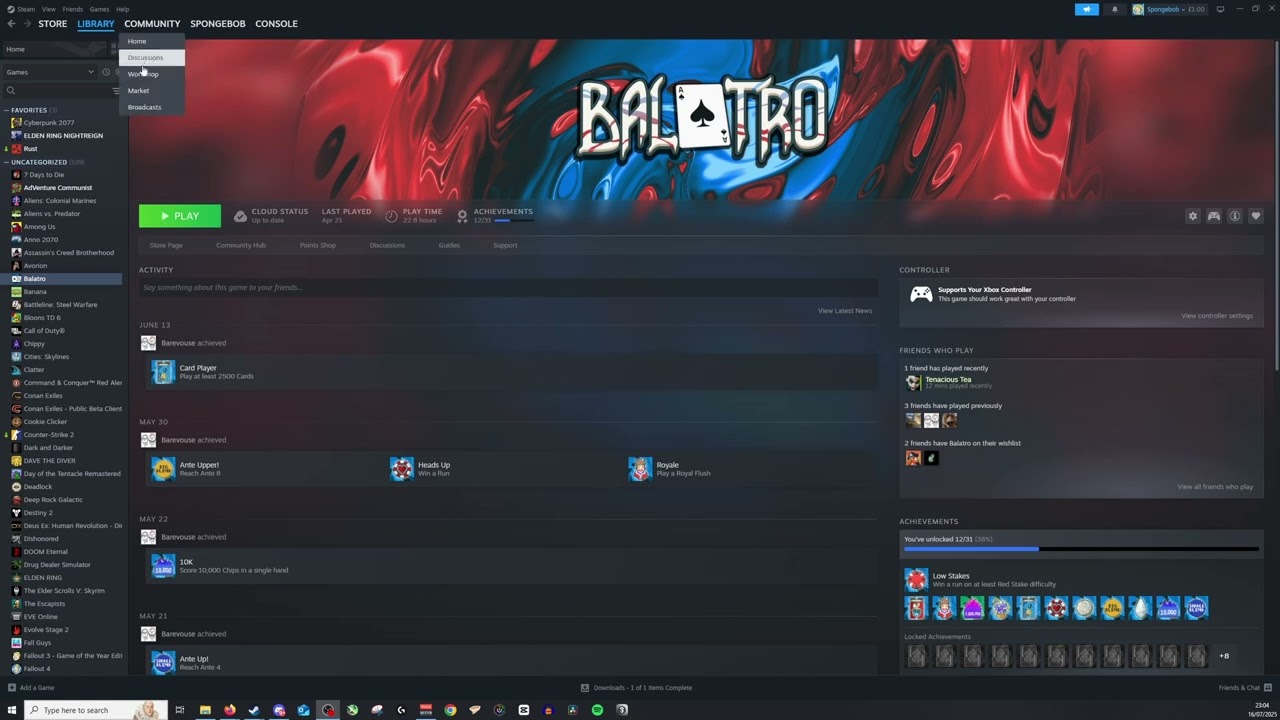This screenshot has height=720, width=1280.
Task: Open the Friends menu
Action: coord(73,9)
